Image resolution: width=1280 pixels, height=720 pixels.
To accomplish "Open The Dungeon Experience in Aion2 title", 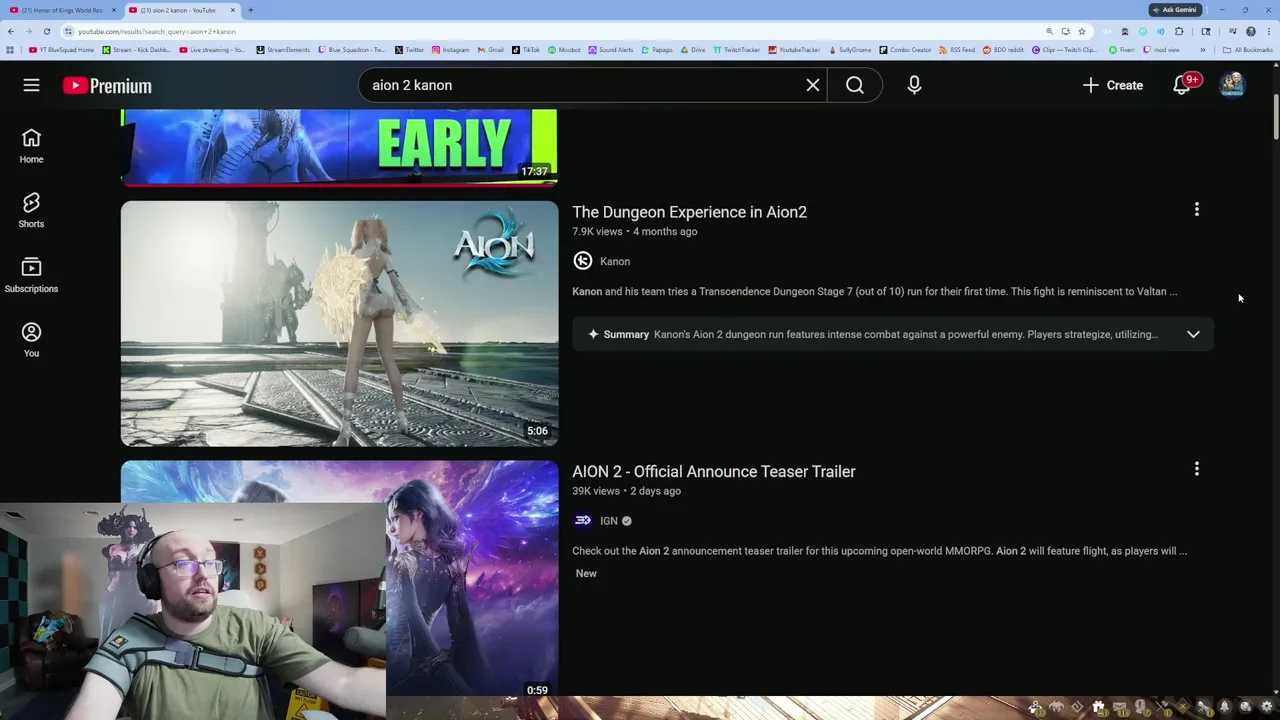I will click(x=689, y=212).
